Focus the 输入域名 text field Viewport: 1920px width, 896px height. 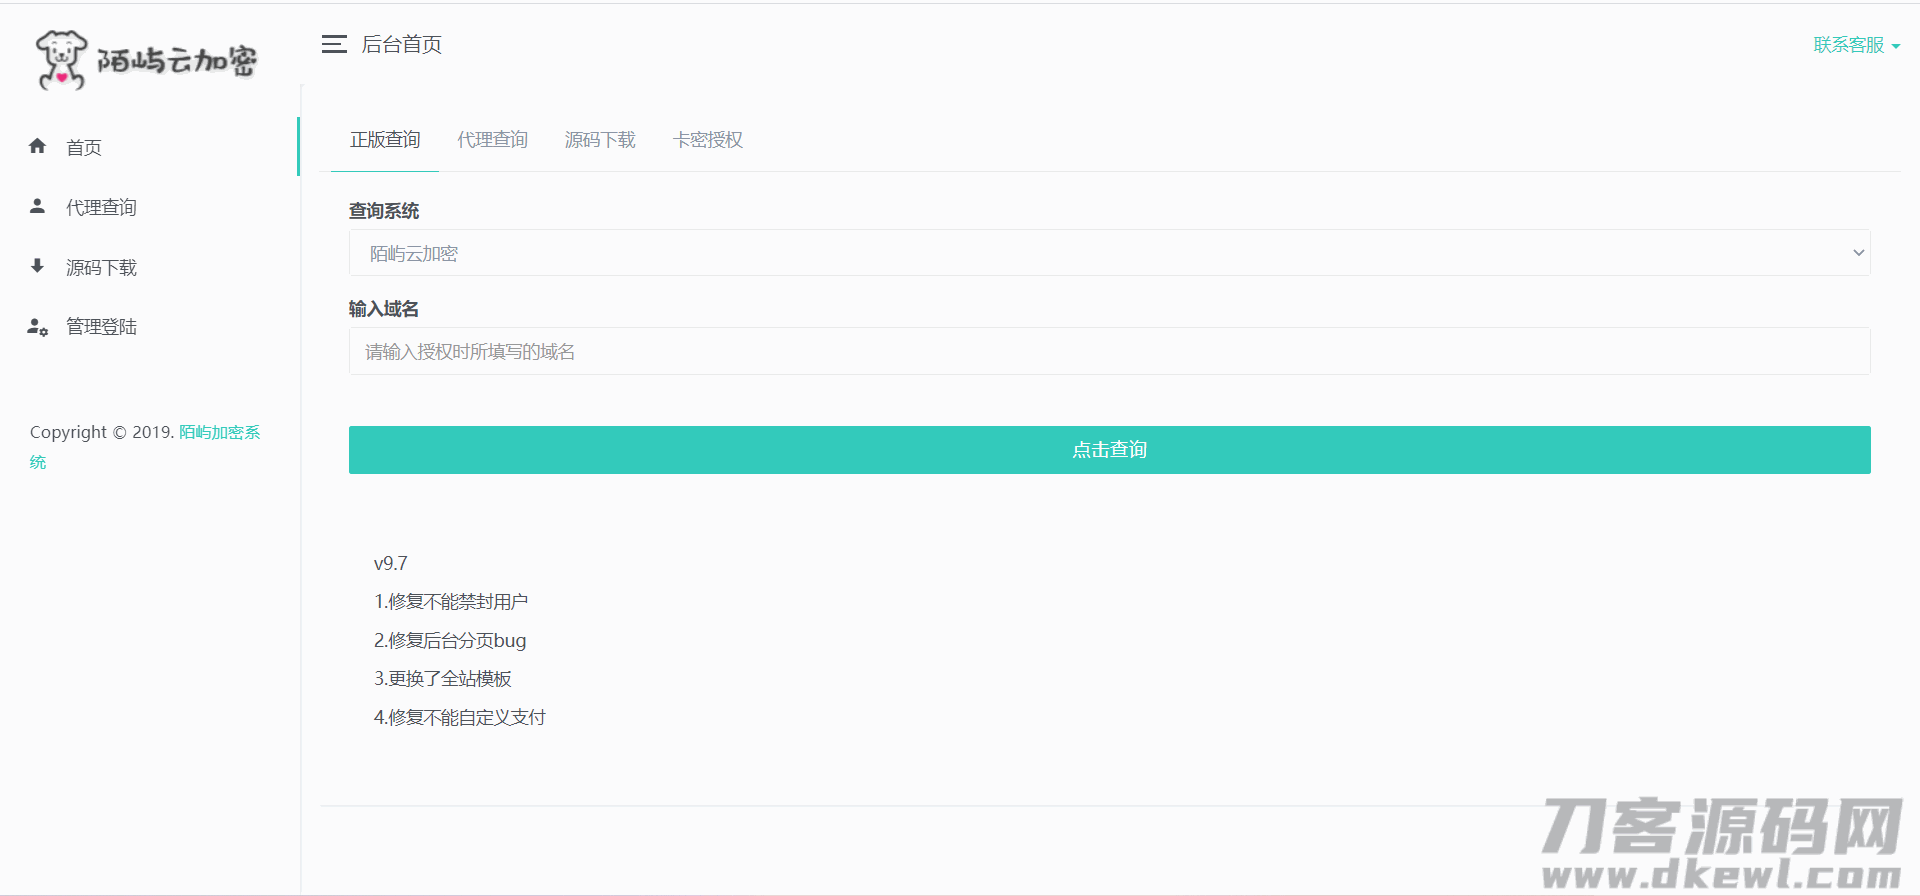pos(1108,351)
